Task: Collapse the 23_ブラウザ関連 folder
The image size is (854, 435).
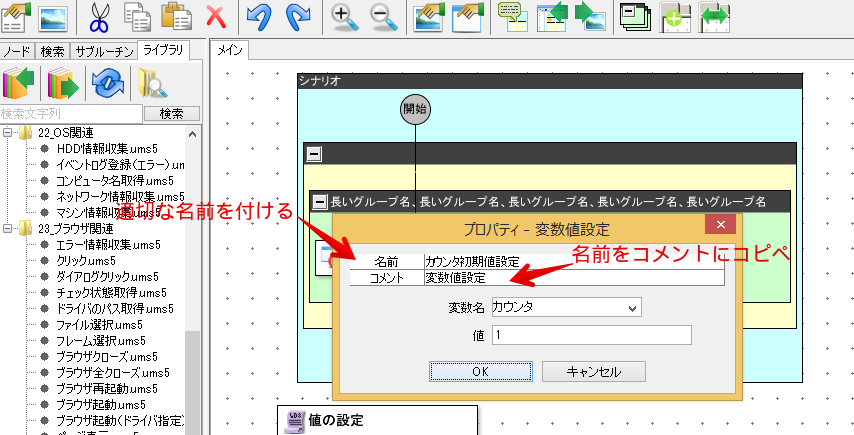Action: click(x=8, y=228)
